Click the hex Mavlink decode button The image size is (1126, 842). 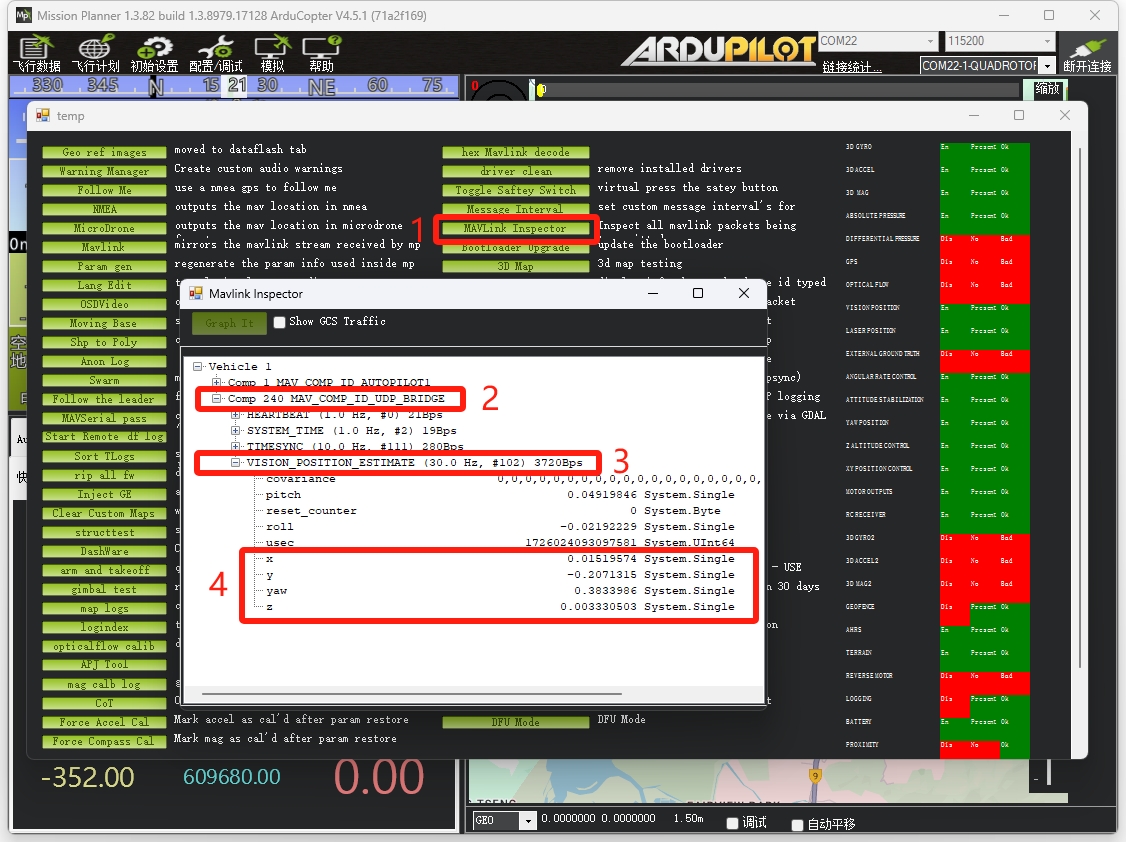pos(515,152)
